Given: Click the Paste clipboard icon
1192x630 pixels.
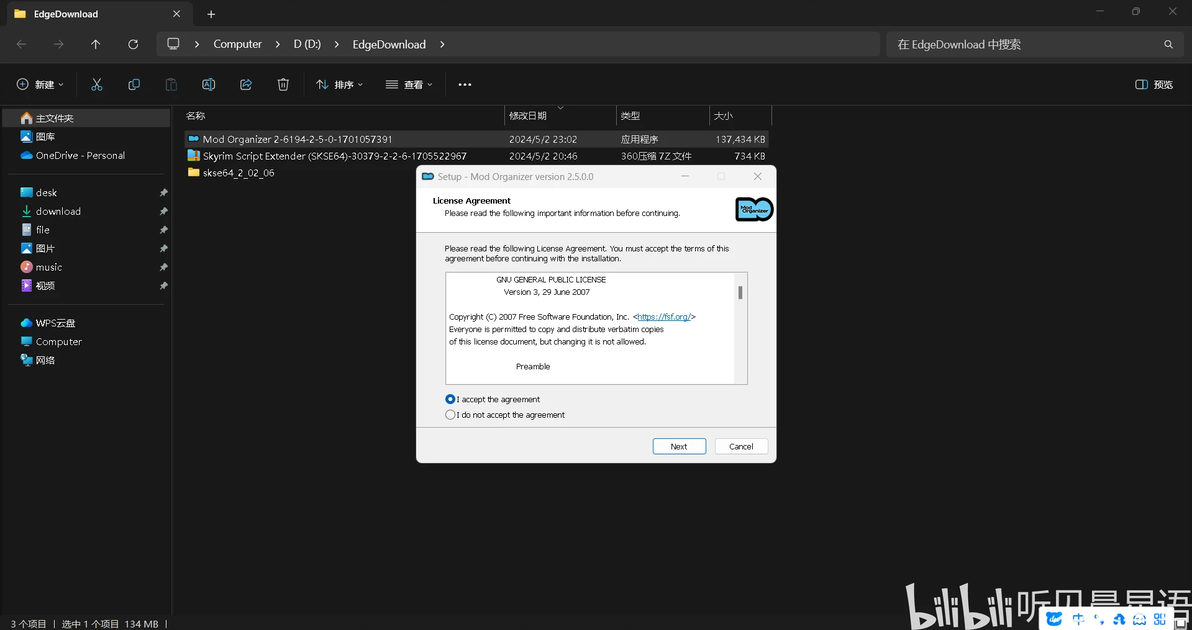Looking at the screenshot, I should click(171, 84).
